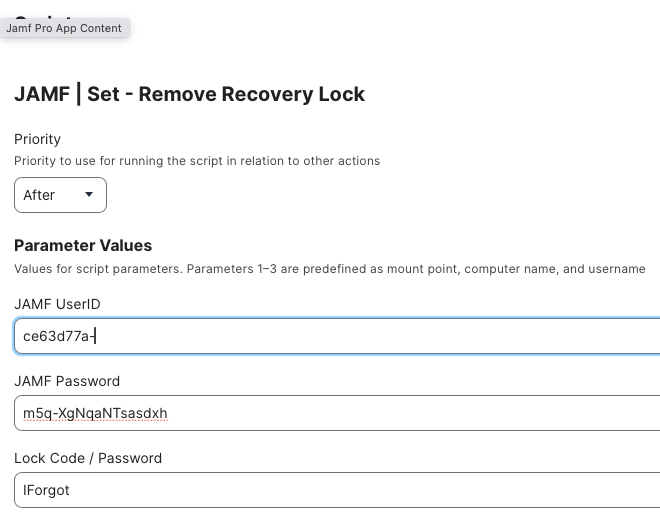Click the After text inside the Priority selector
Image resolution: width=660 pixels, height=523 pixels.
(39, 195)
